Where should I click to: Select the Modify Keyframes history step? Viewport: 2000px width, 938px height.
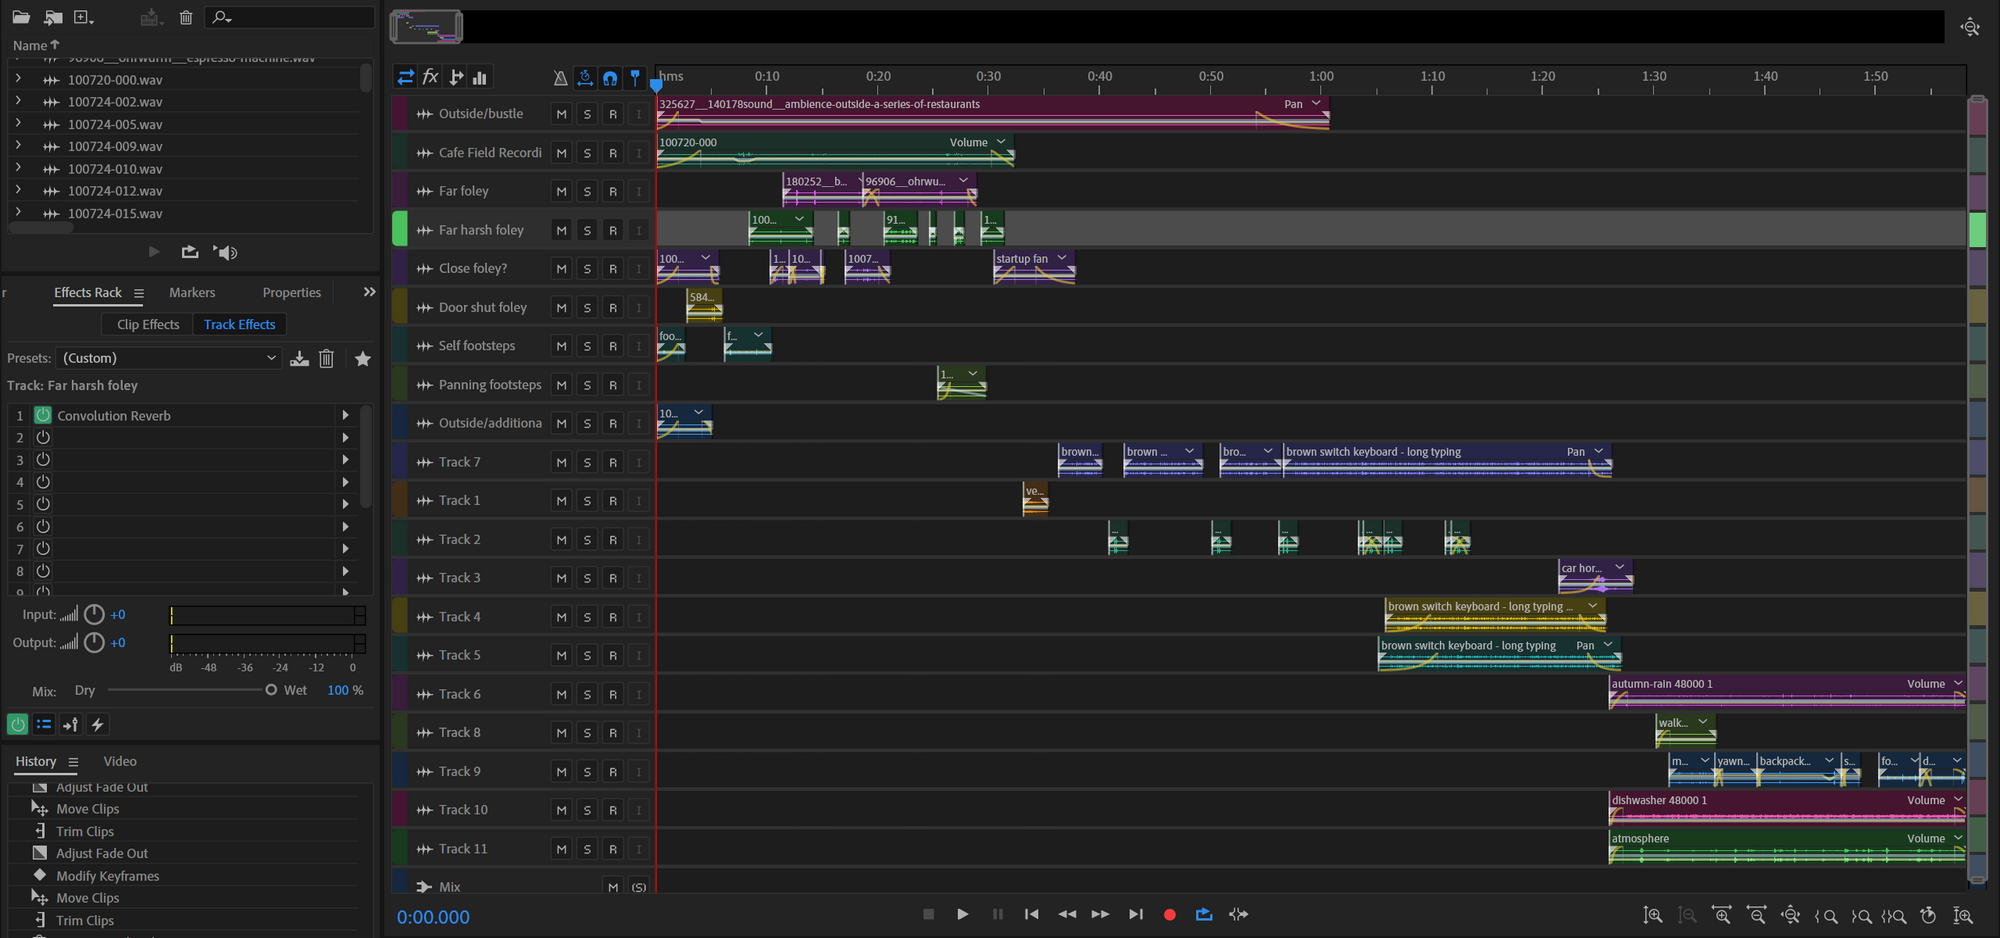[108, 876]
